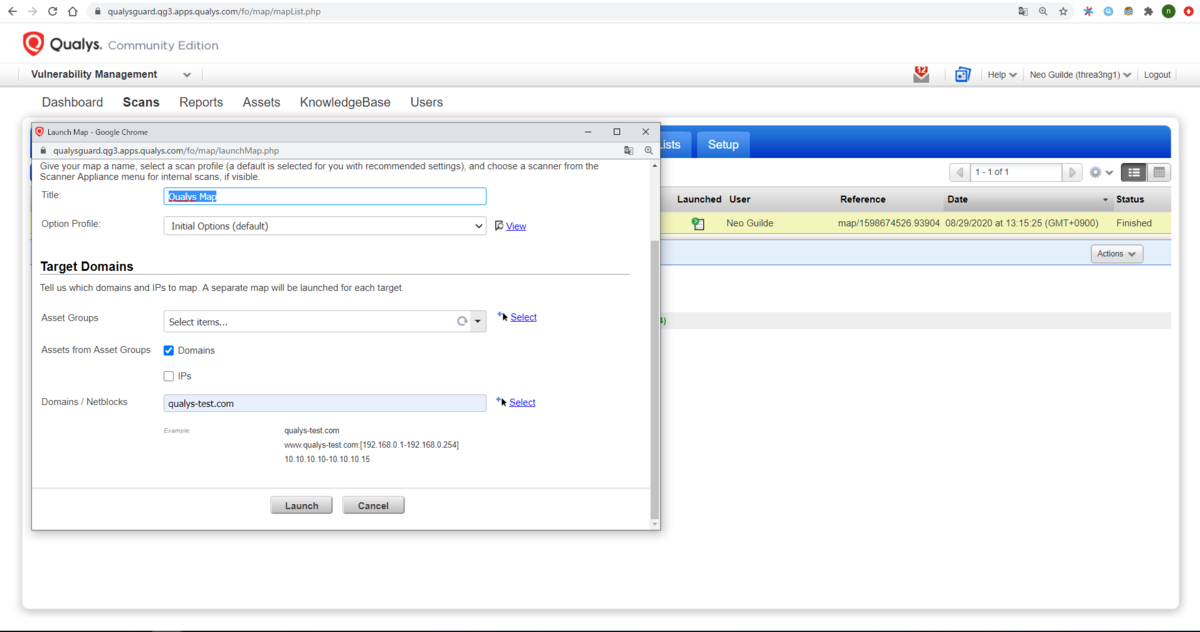Click the 08/29/2020 at 13:15:25 date cell

(x=1023, y=223)
